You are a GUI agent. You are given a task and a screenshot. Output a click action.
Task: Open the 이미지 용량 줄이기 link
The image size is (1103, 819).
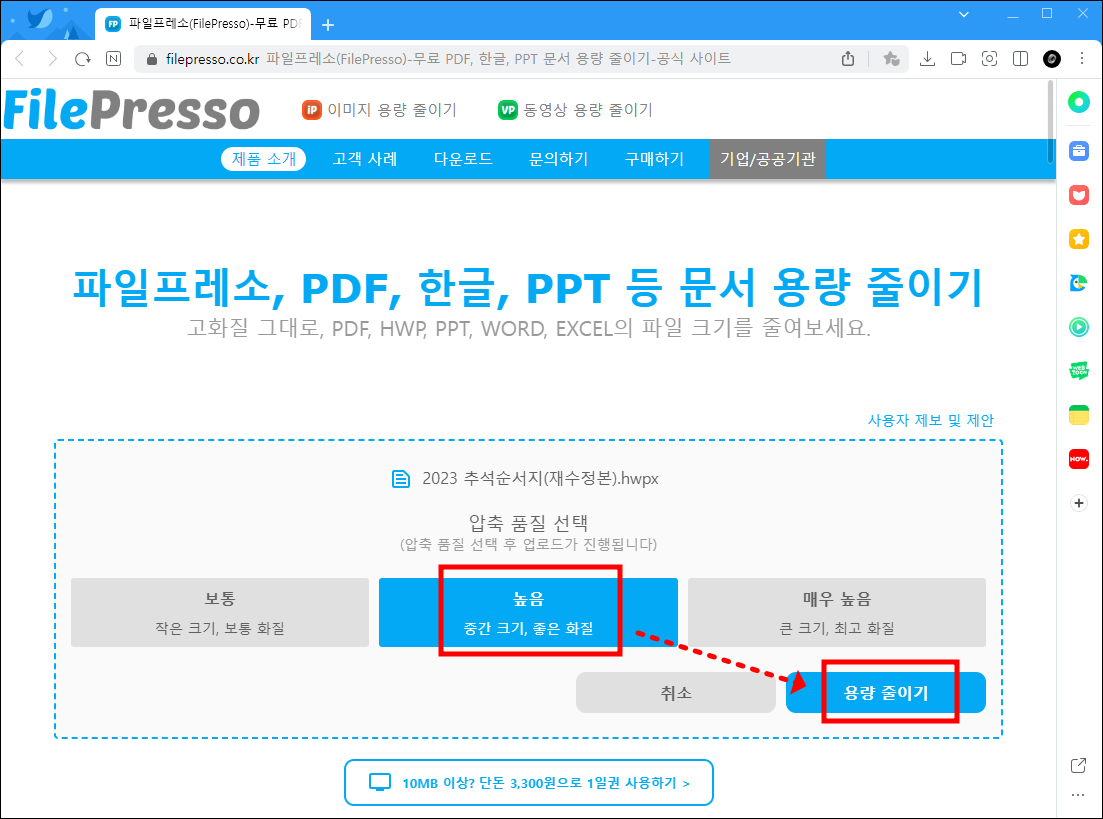point(380,110)
